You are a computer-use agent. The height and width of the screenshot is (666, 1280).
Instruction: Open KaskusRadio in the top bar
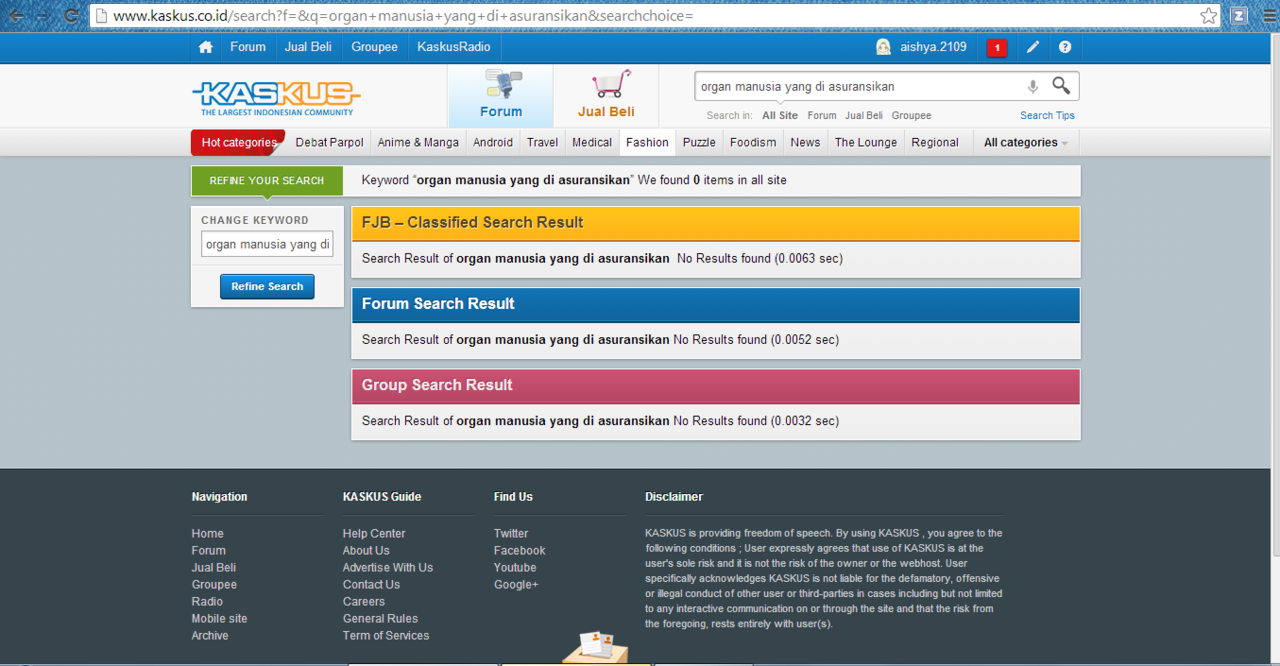click(454, 47)
